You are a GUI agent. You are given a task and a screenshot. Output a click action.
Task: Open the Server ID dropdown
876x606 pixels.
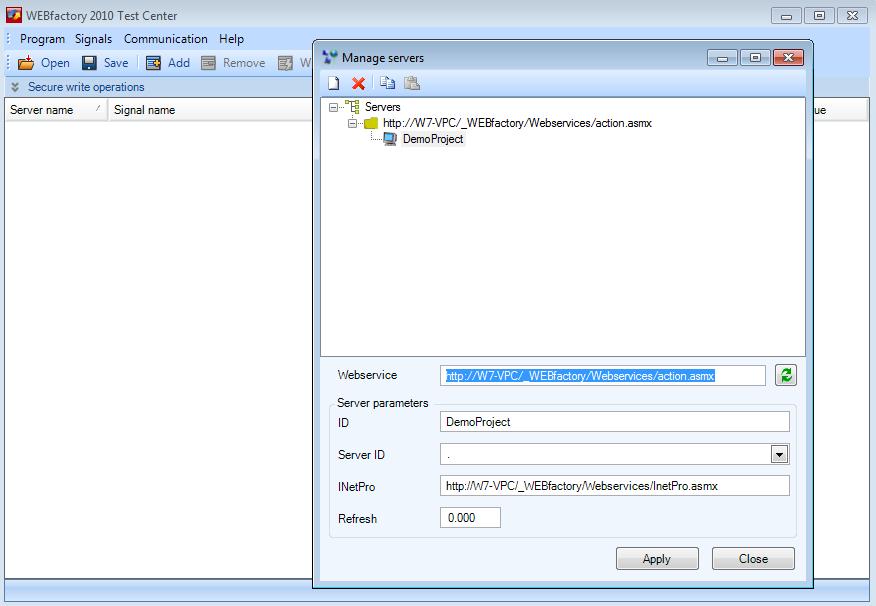780,453
